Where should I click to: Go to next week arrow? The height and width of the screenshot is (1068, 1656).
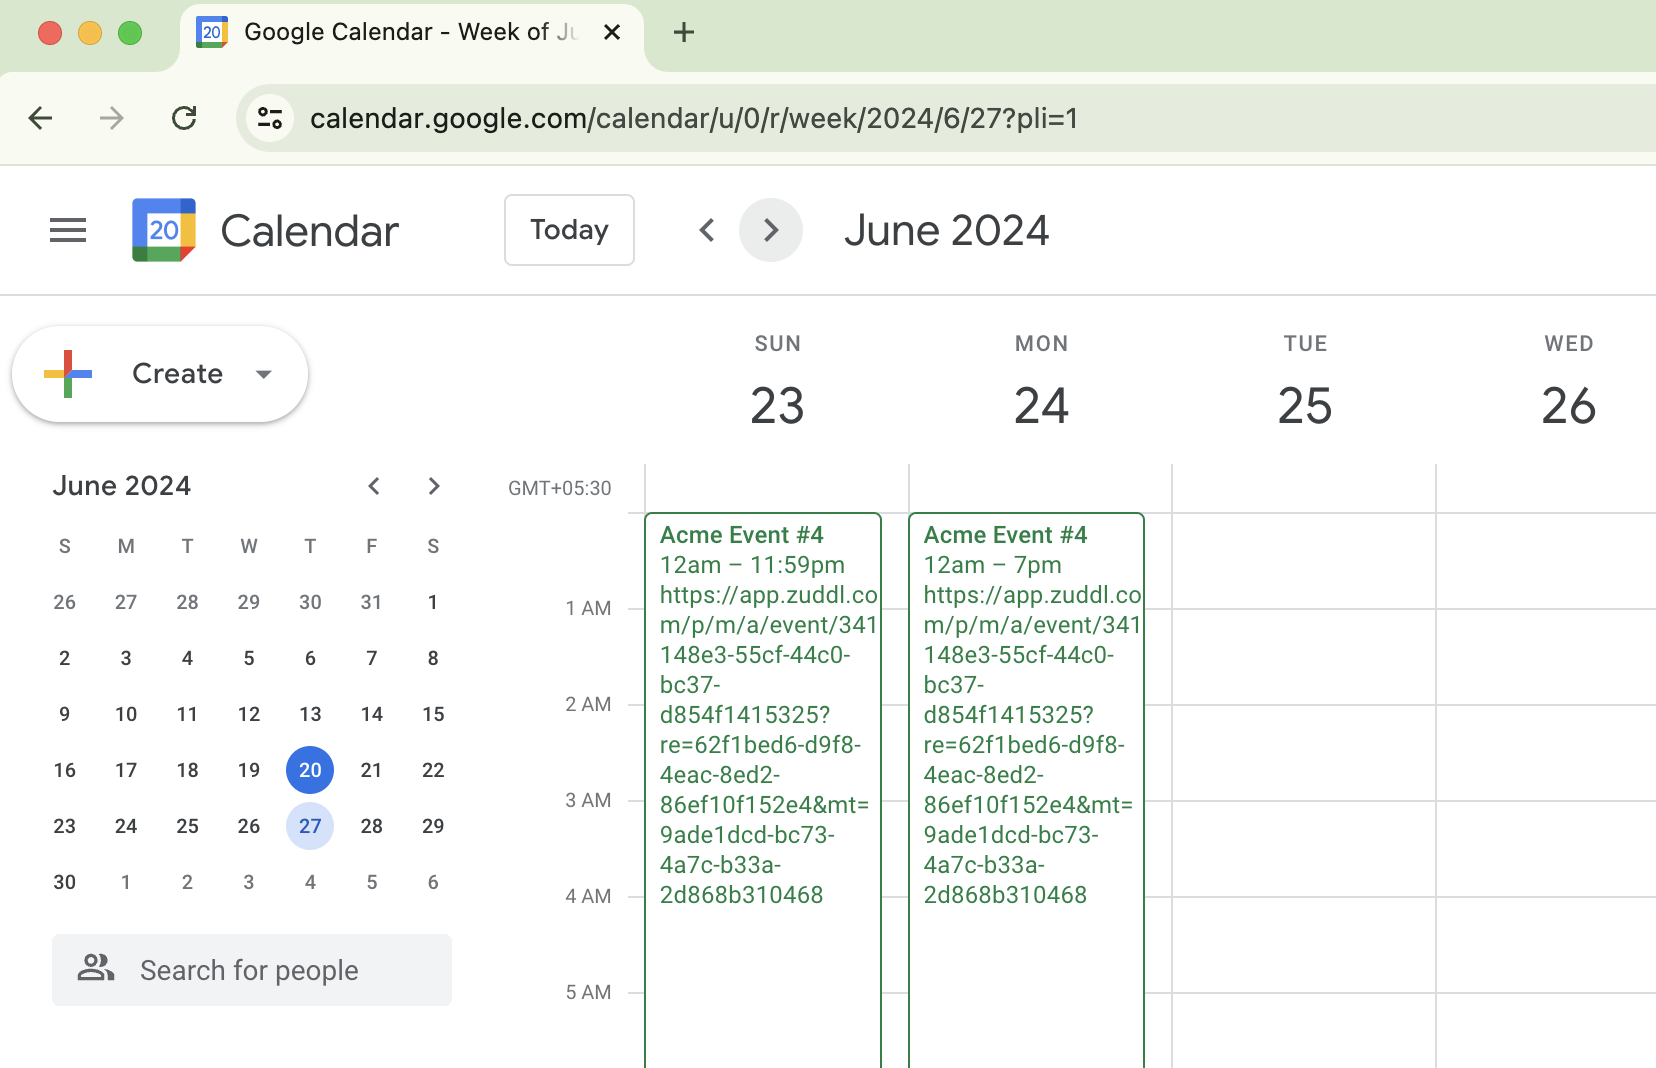click(770, 231)
